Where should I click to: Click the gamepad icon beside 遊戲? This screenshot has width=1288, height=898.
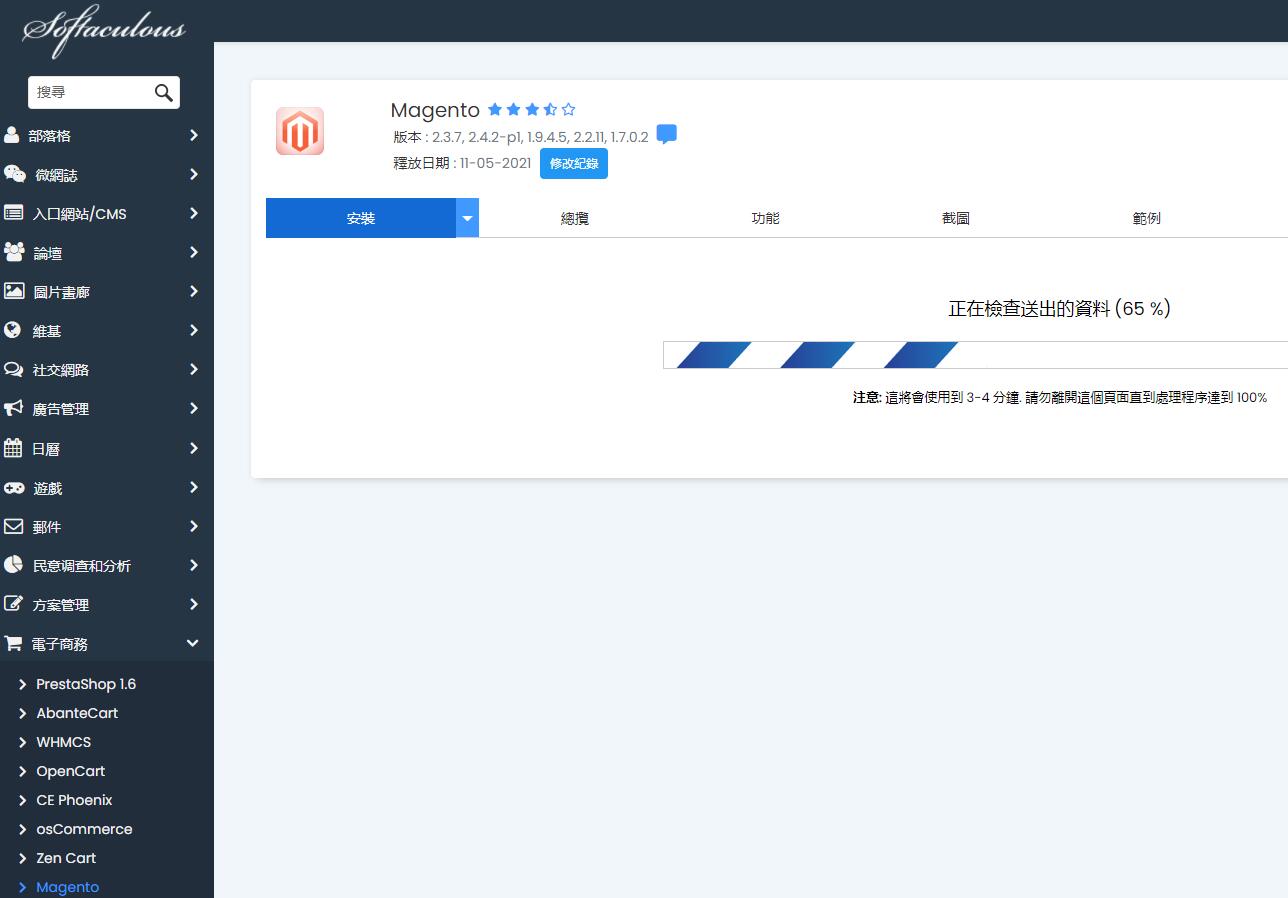pyautogui.click(x=14, y=487)
